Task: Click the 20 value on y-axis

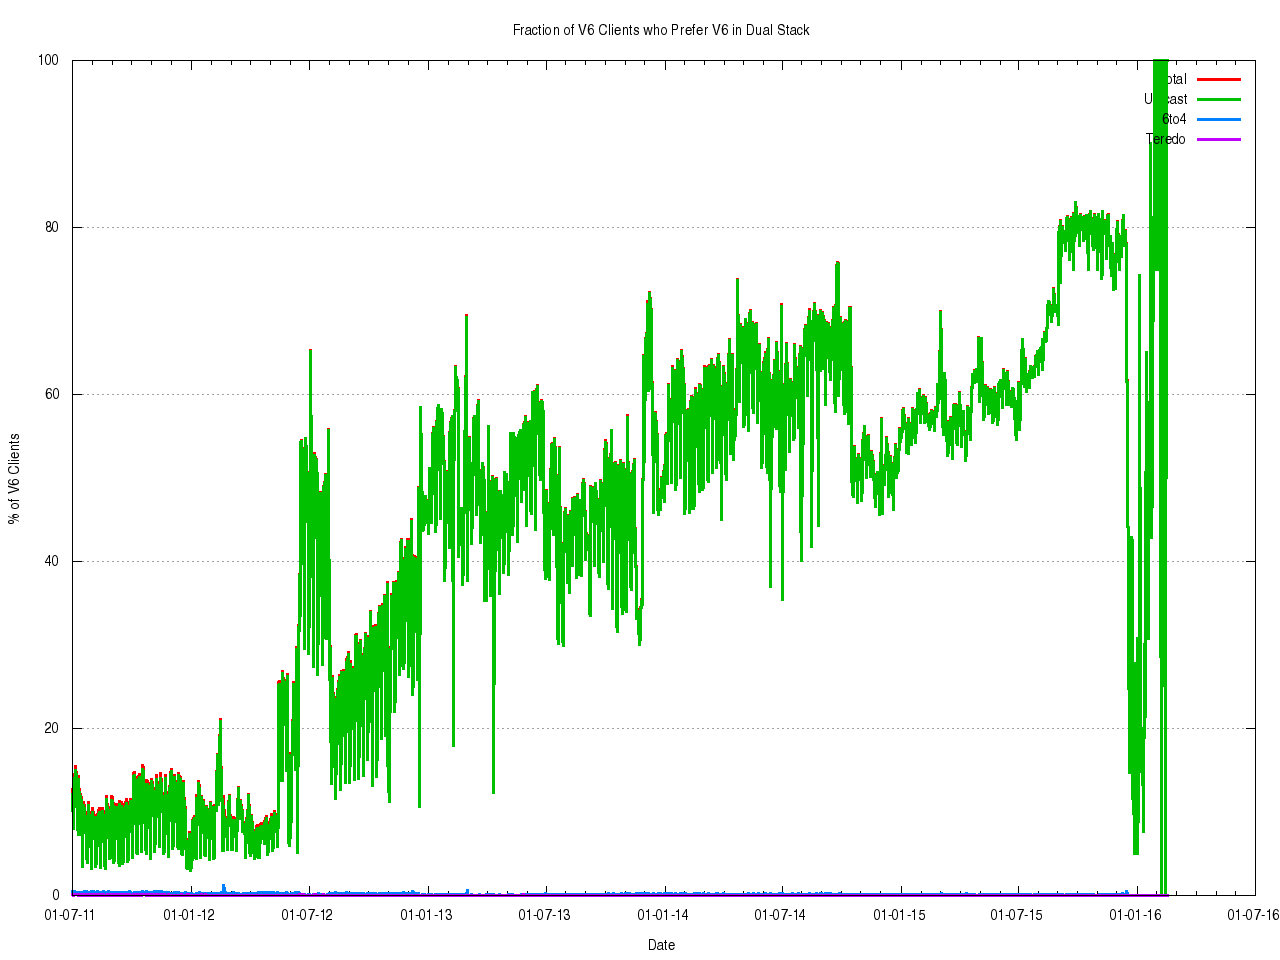Action: tap(51, 728)
